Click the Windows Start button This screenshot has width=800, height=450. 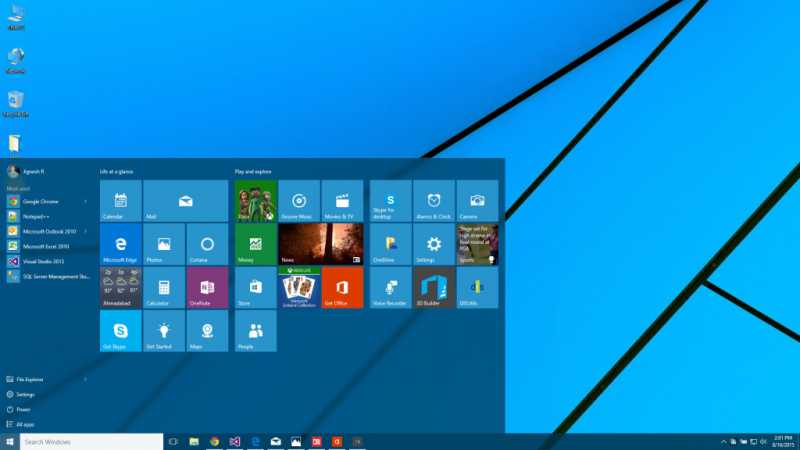10,442
